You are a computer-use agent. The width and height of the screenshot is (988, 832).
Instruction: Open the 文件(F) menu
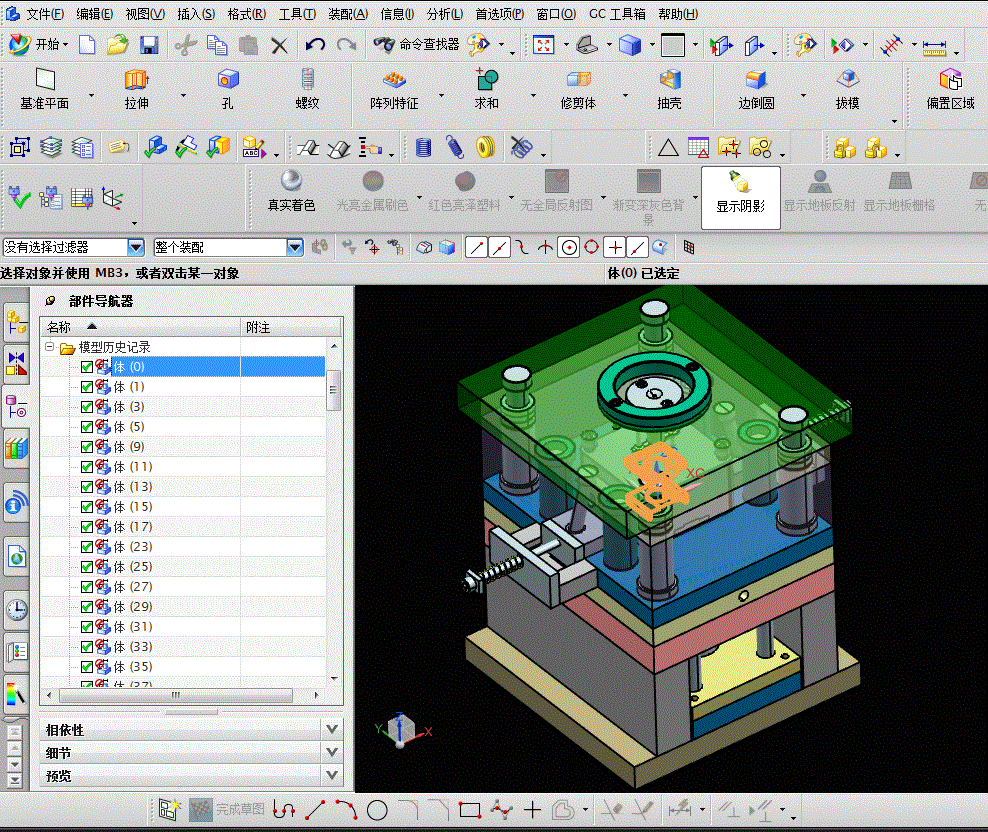(x=45, y=14)
